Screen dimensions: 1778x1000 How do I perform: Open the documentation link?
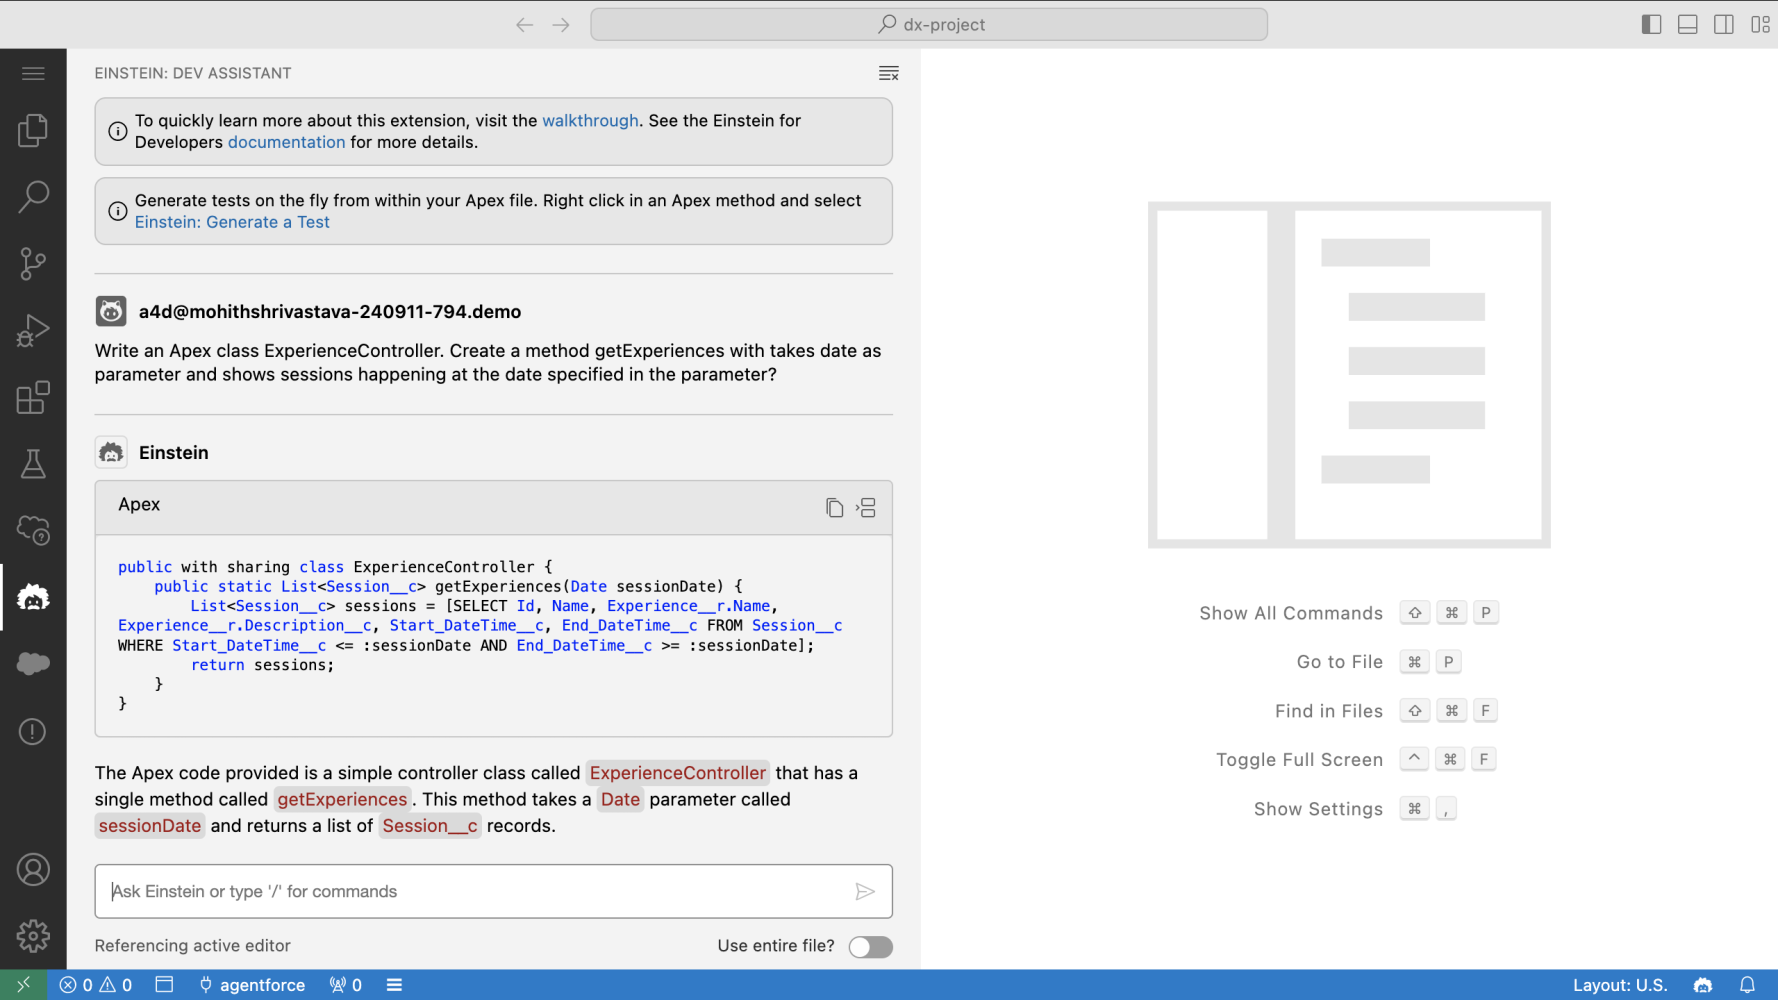[x=286, y=142]
